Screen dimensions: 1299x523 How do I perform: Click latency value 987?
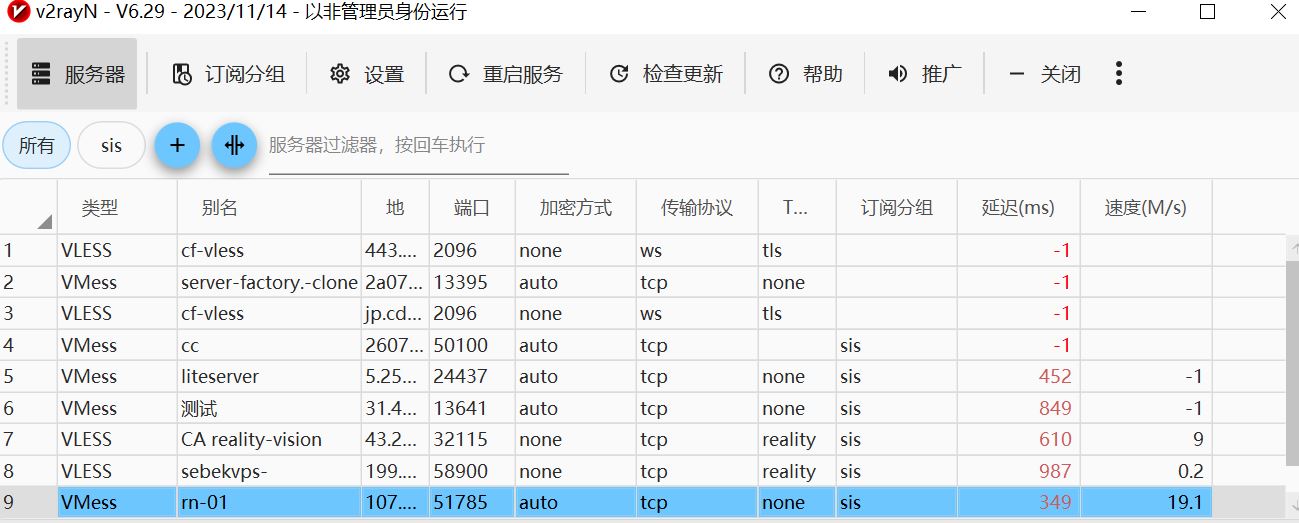pos(1055,472)
